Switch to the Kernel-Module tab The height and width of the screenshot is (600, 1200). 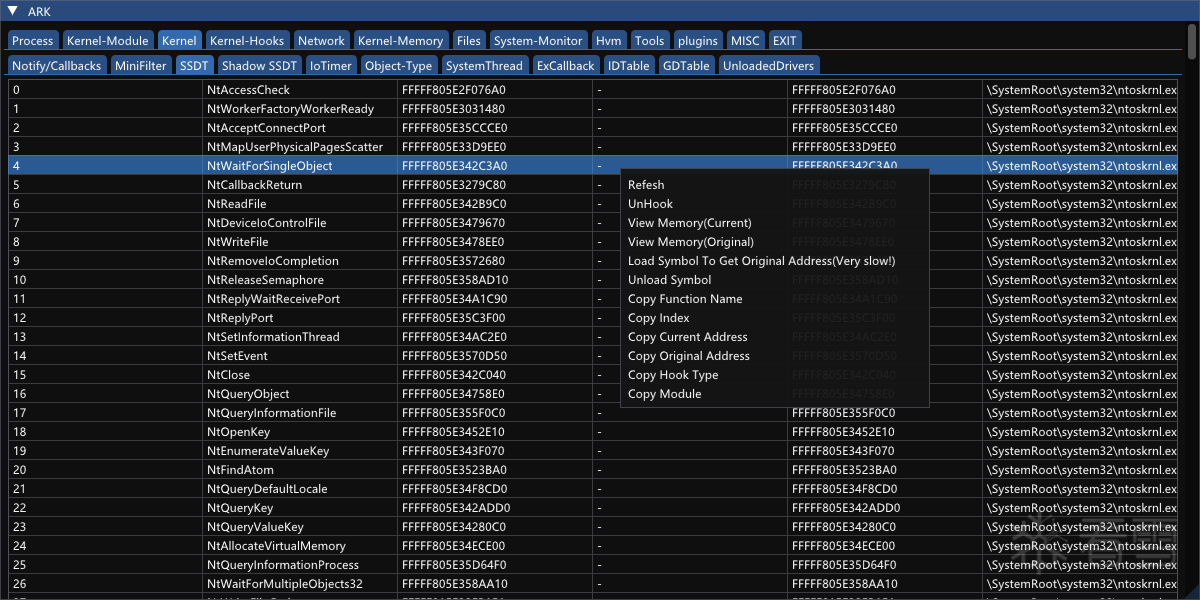(x=108, y=41)
